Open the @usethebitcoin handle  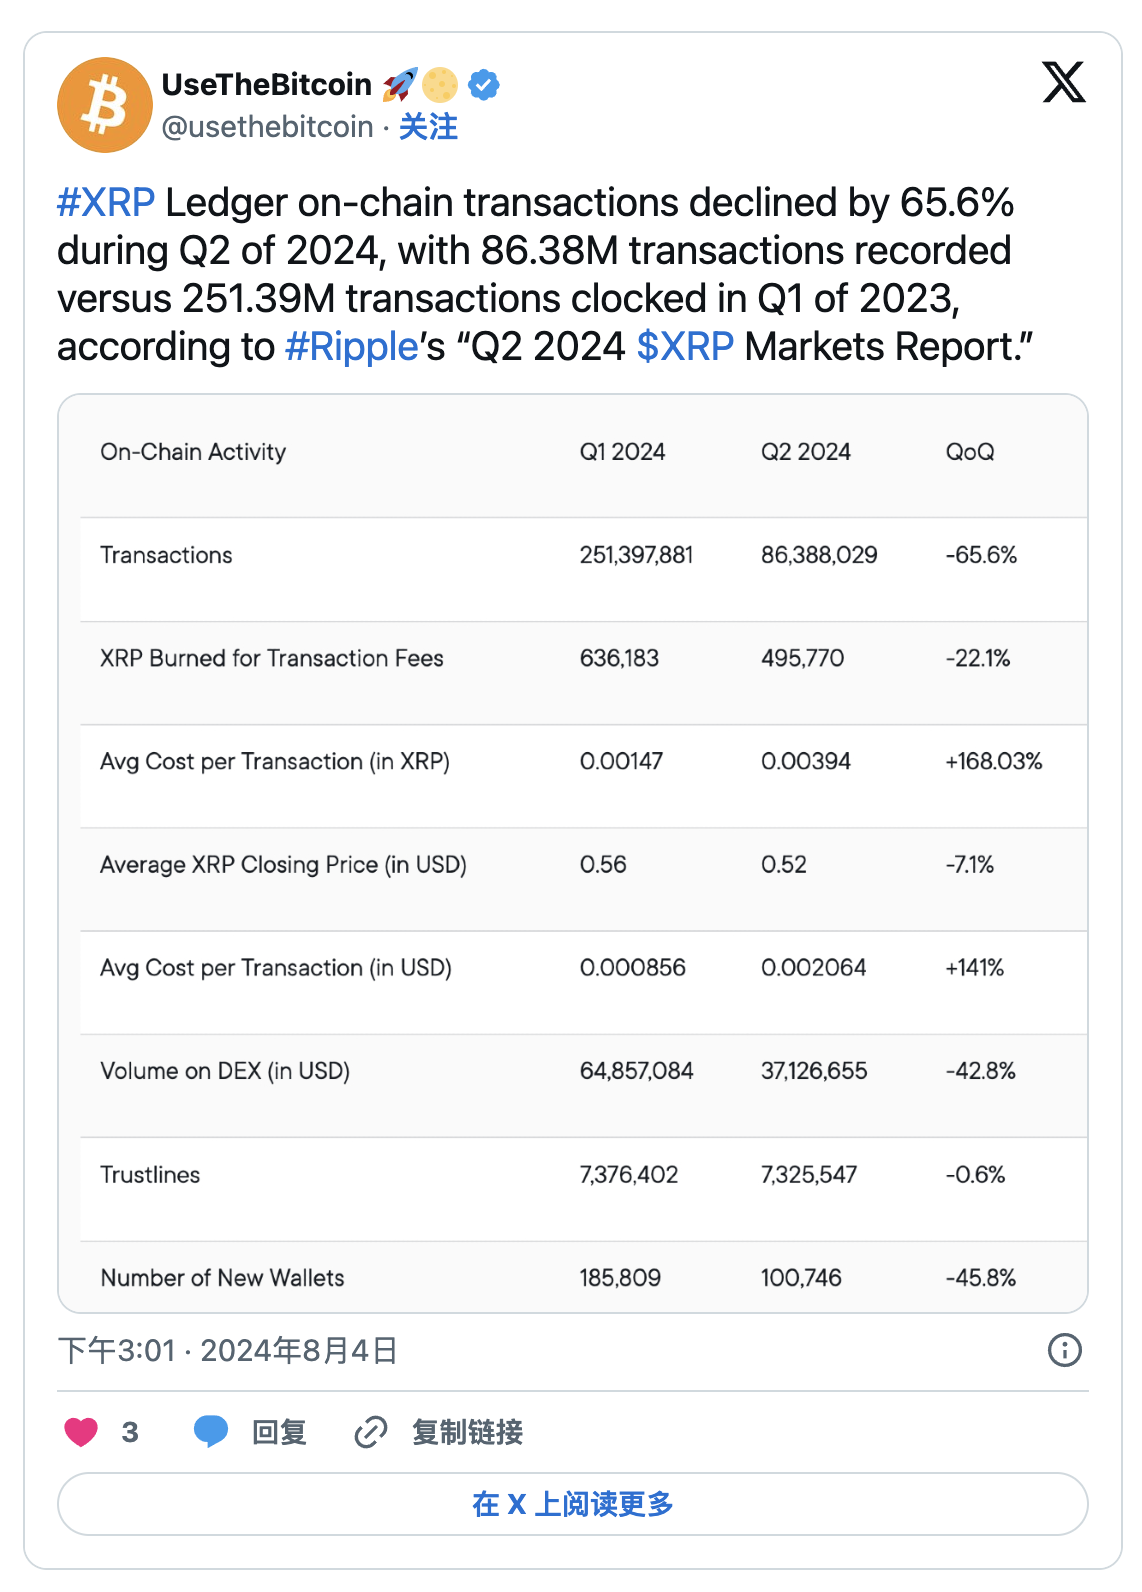pyautogui.click(x=267, y=127)
